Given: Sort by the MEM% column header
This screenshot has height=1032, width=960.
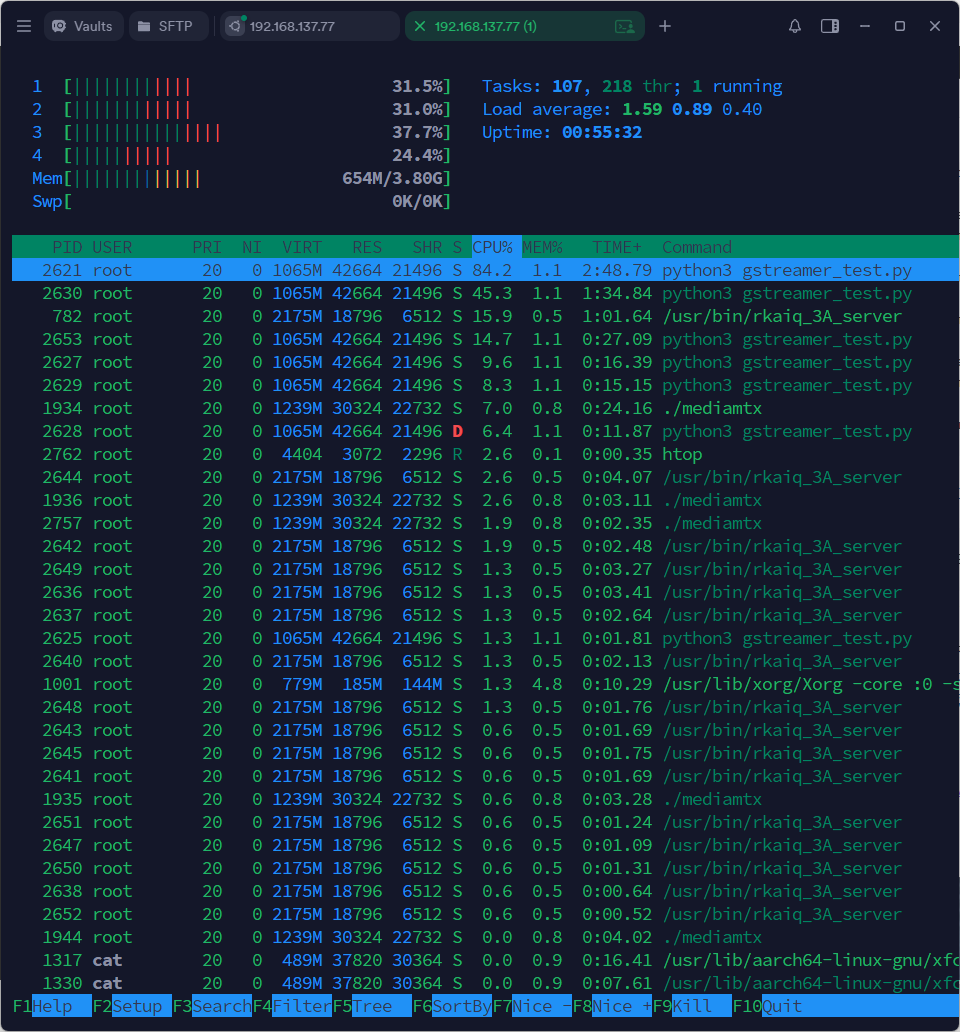Looking at the screenshot, I should coord(543,247).
